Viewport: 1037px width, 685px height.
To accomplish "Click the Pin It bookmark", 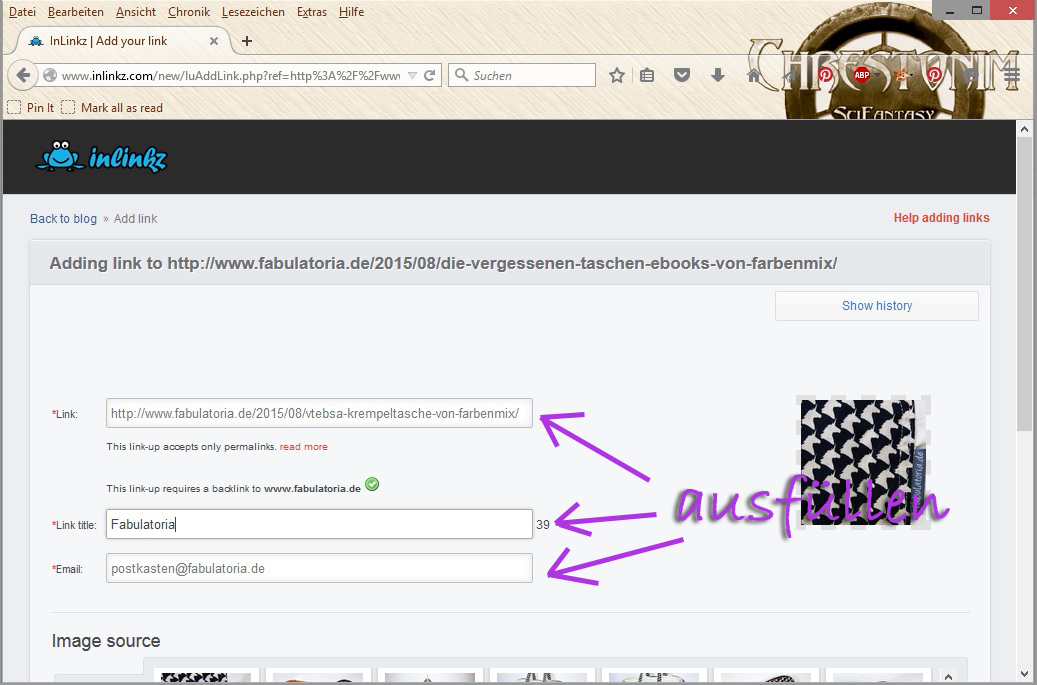I will (30, 107).
